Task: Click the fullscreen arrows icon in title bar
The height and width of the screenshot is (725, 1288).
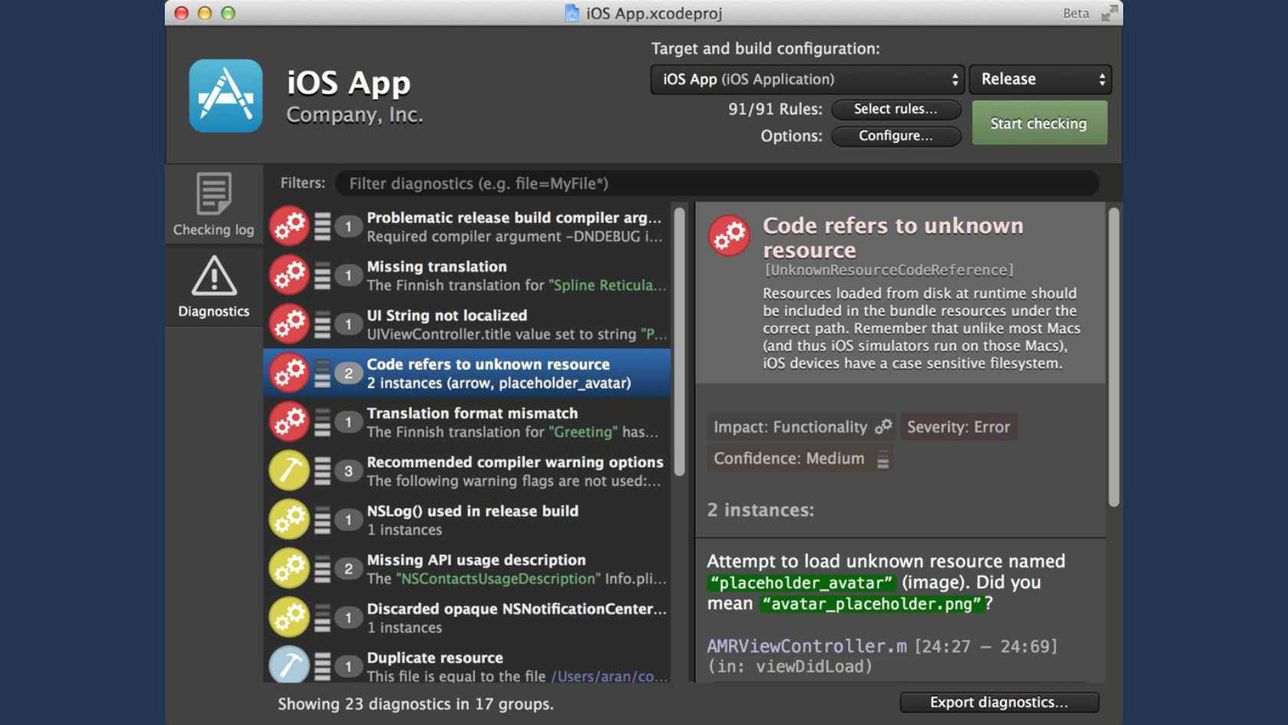Action: (1109, 13)
